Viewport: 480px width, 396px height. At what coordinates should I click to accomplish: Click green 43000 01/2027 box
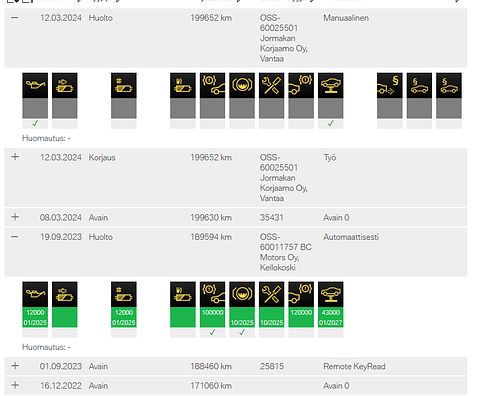[x=331, y=317]
